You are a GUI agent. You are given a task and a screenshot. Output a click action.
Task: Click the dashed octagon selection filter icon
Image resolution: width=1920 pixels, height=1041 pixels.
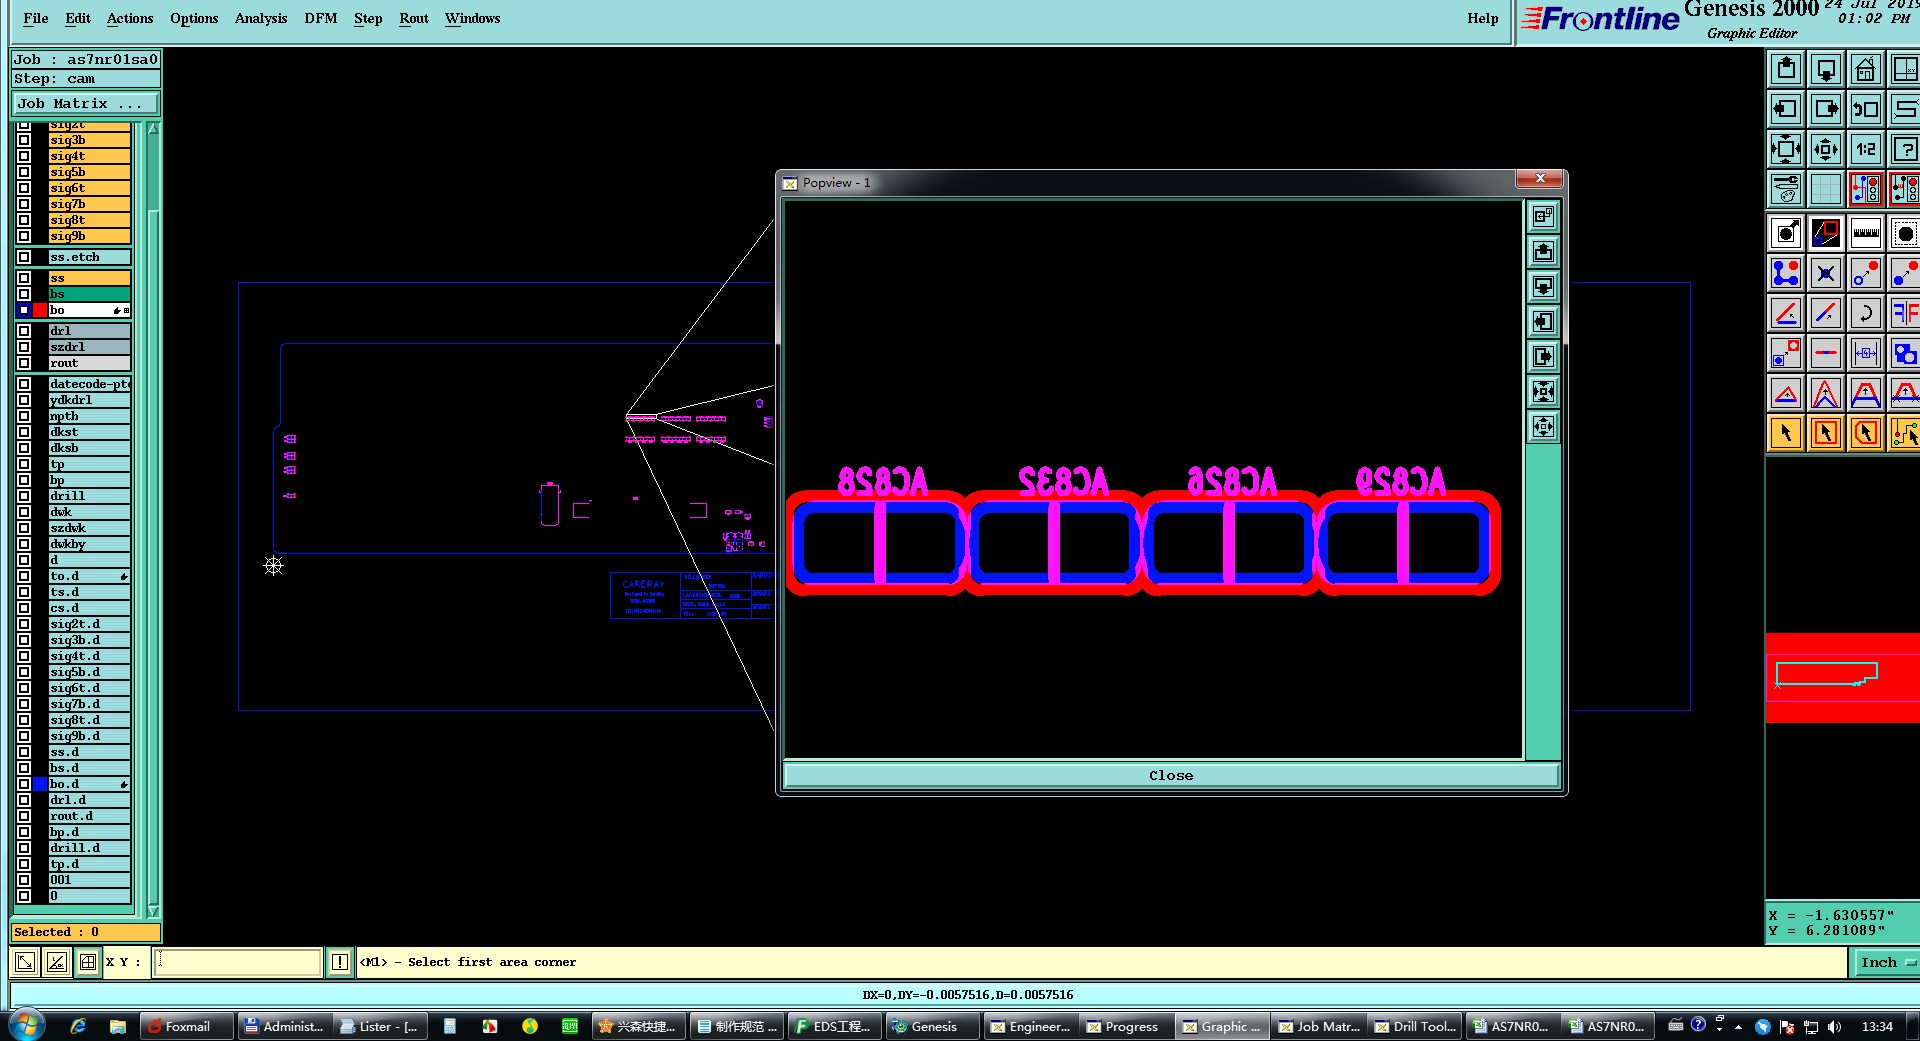point(1904,233)
